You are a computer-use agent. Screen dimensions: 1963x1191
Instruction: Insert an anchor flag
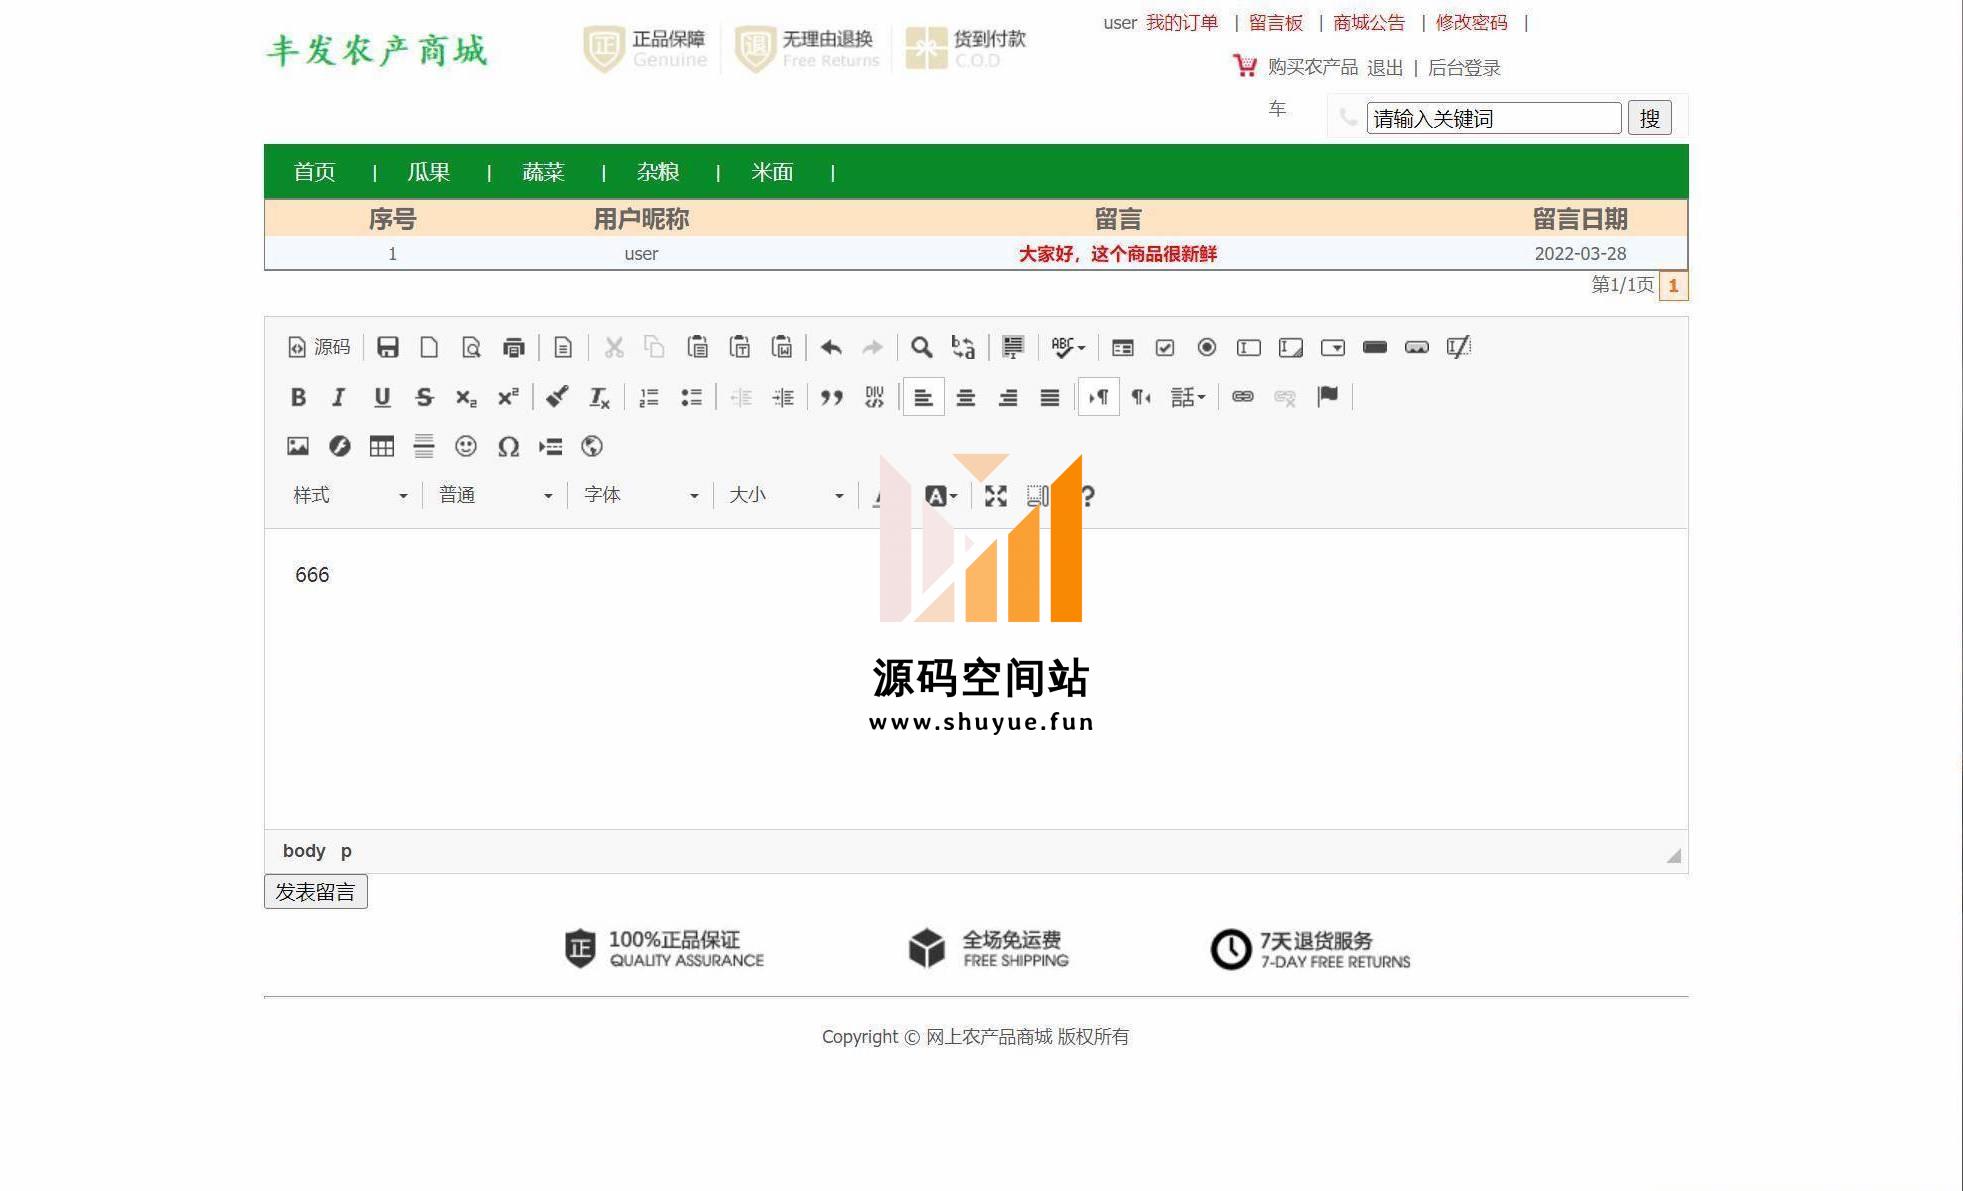point(1327,397)
